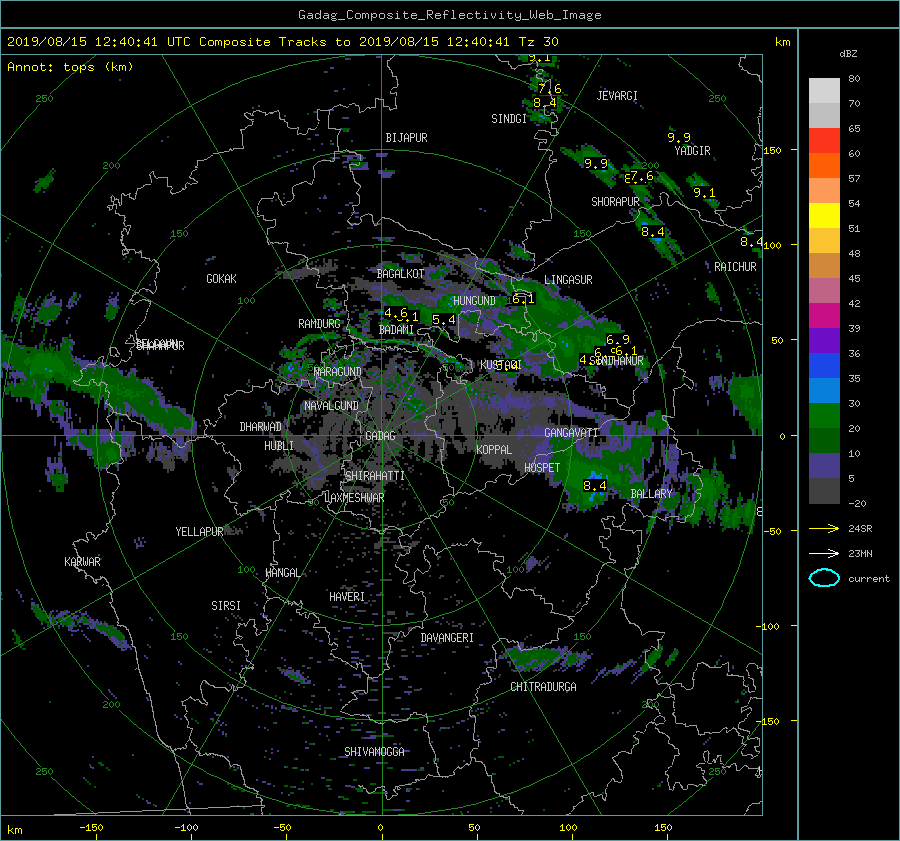
Task: Pick the dark gray 5 to -20 dBZ swatch
Action: (824, 490)
